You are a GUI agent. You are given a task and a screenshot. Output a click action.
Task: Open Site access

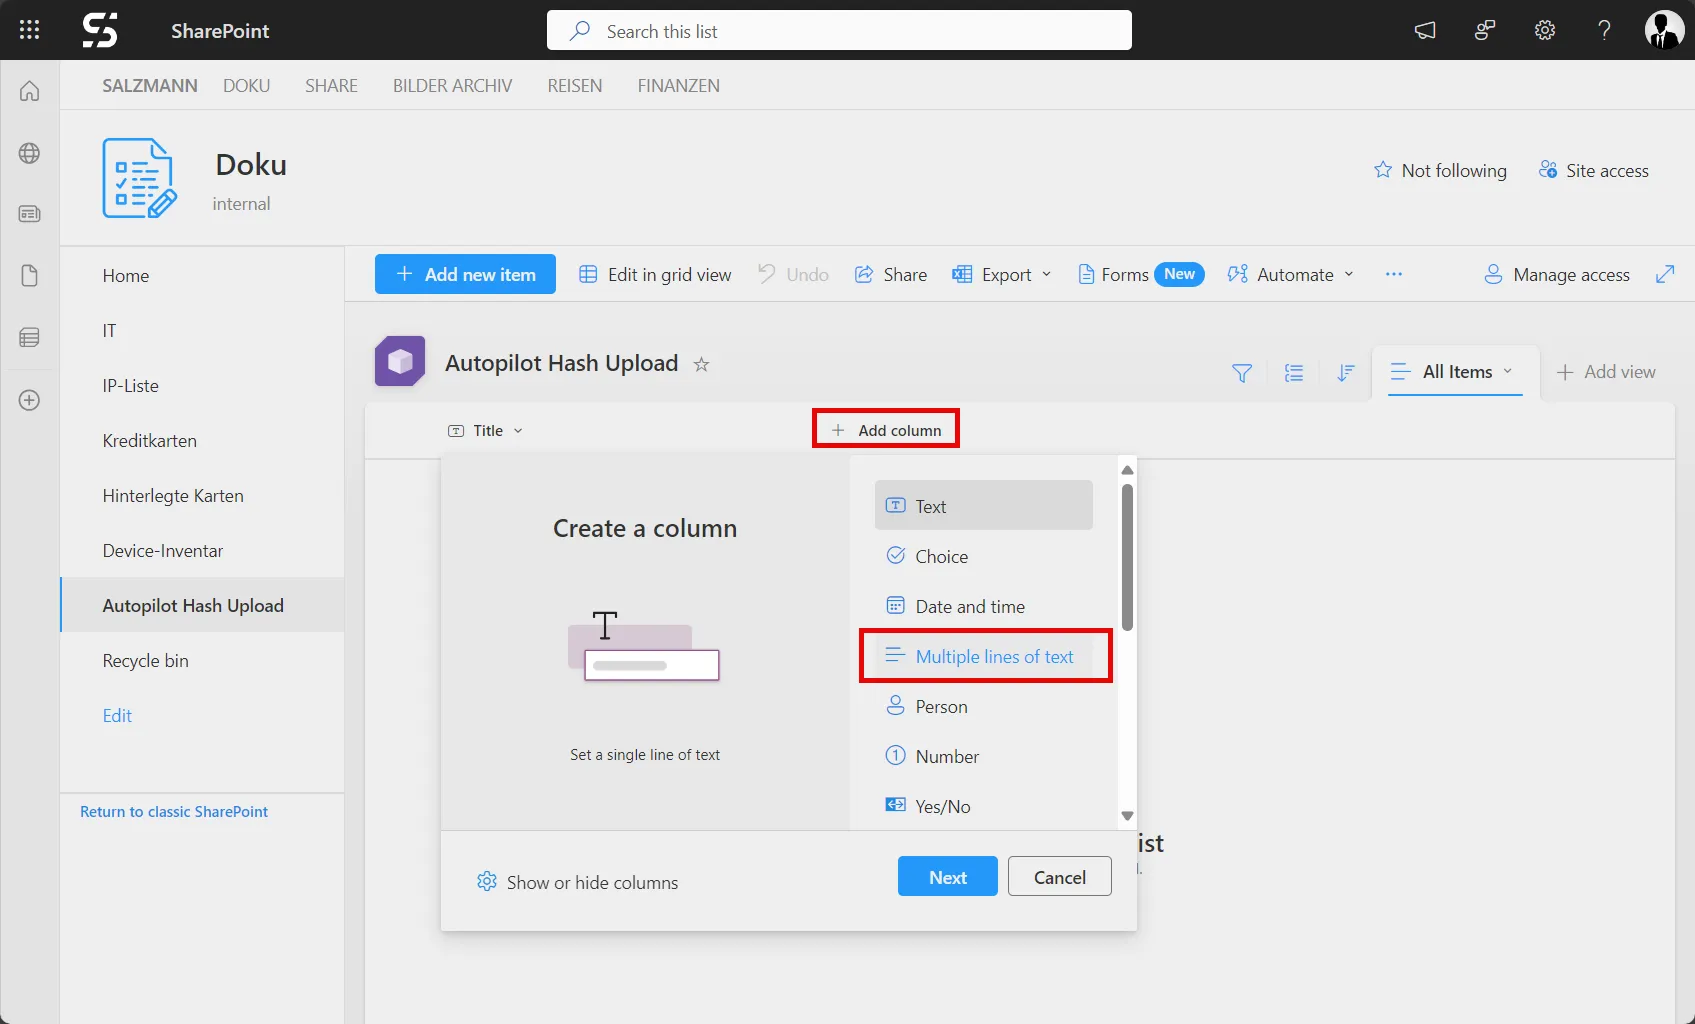(x=1594, y=170)
